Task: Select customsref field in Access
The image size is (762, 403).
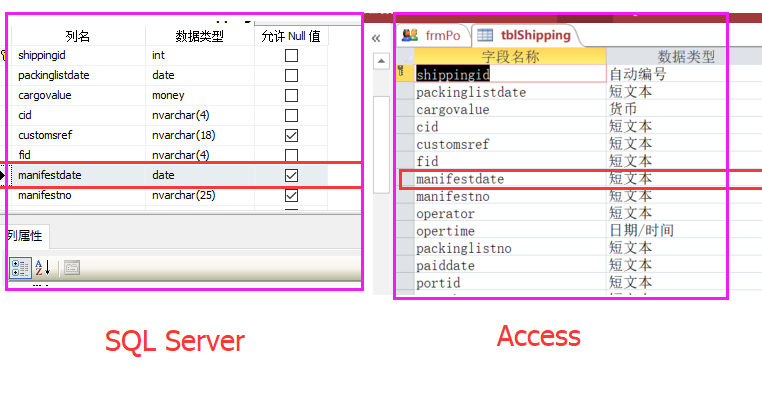Action: (453, 144)
